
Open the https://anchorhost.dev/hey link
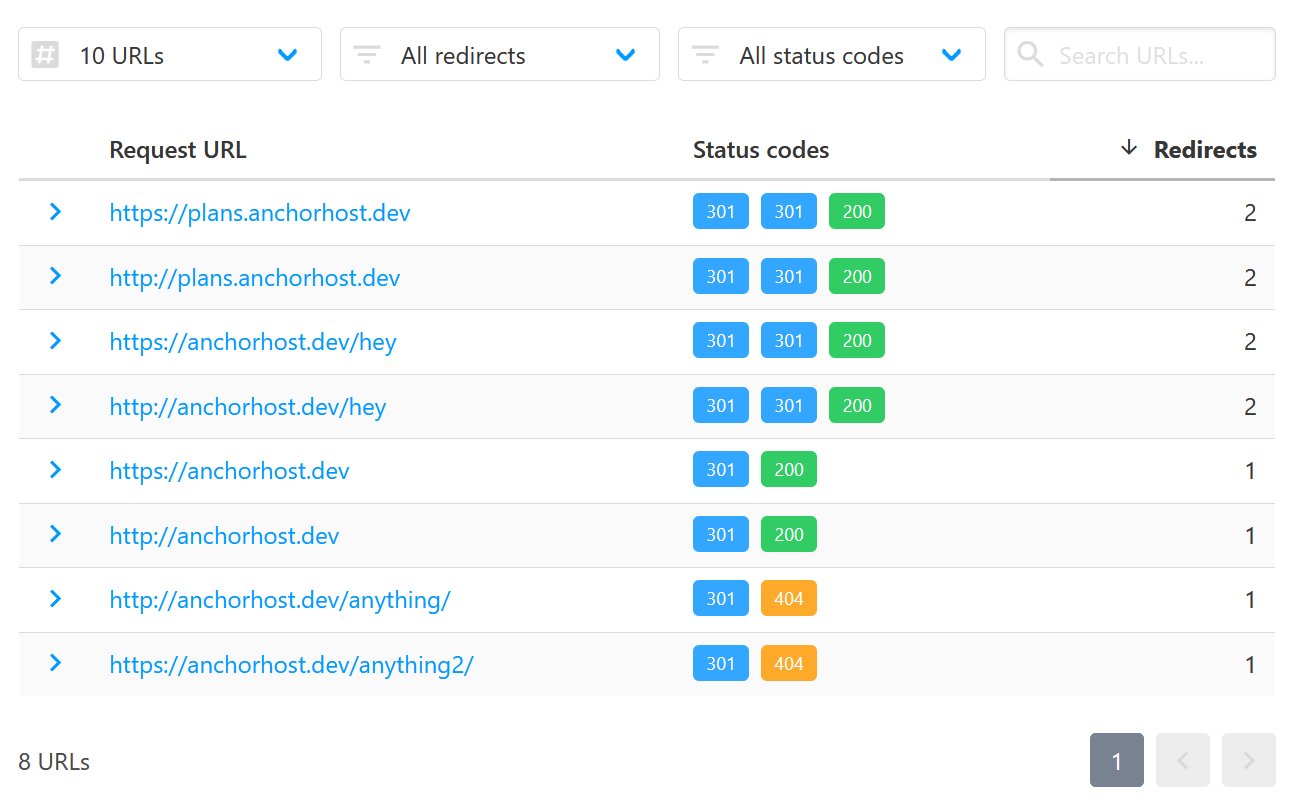point(253,342)
